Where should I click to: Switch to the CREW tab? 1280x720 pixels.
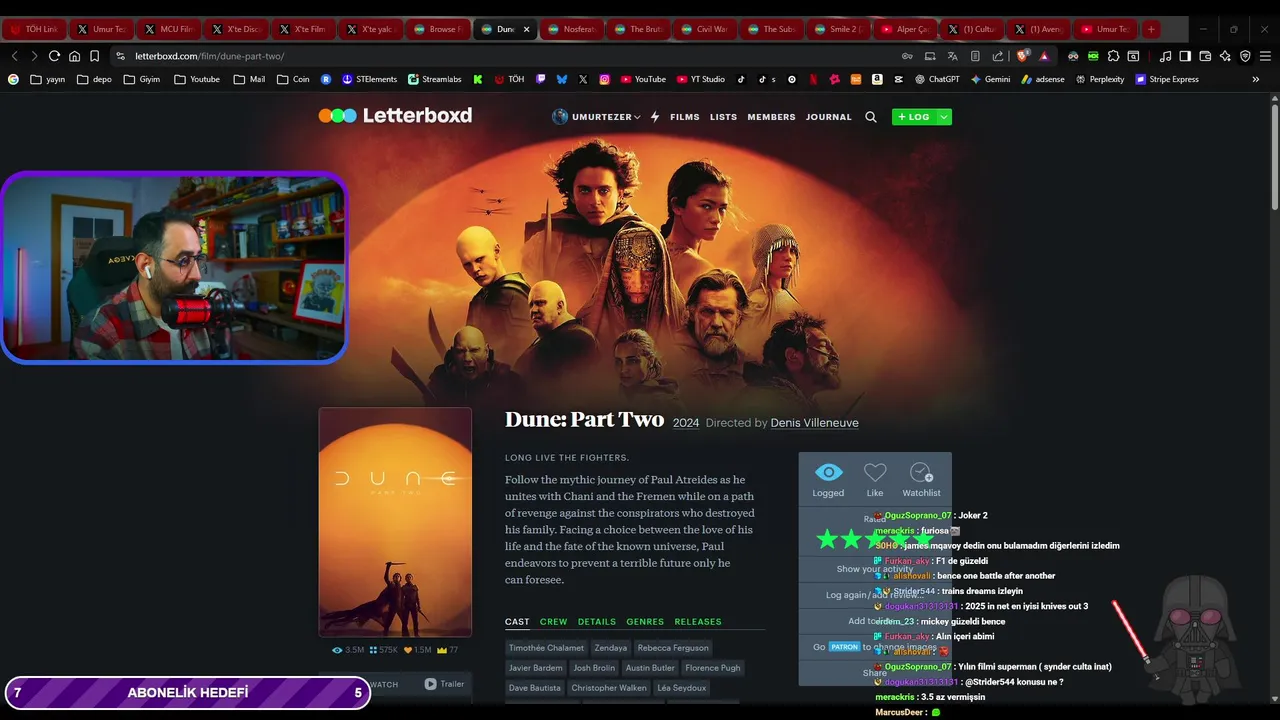point(553,622)
